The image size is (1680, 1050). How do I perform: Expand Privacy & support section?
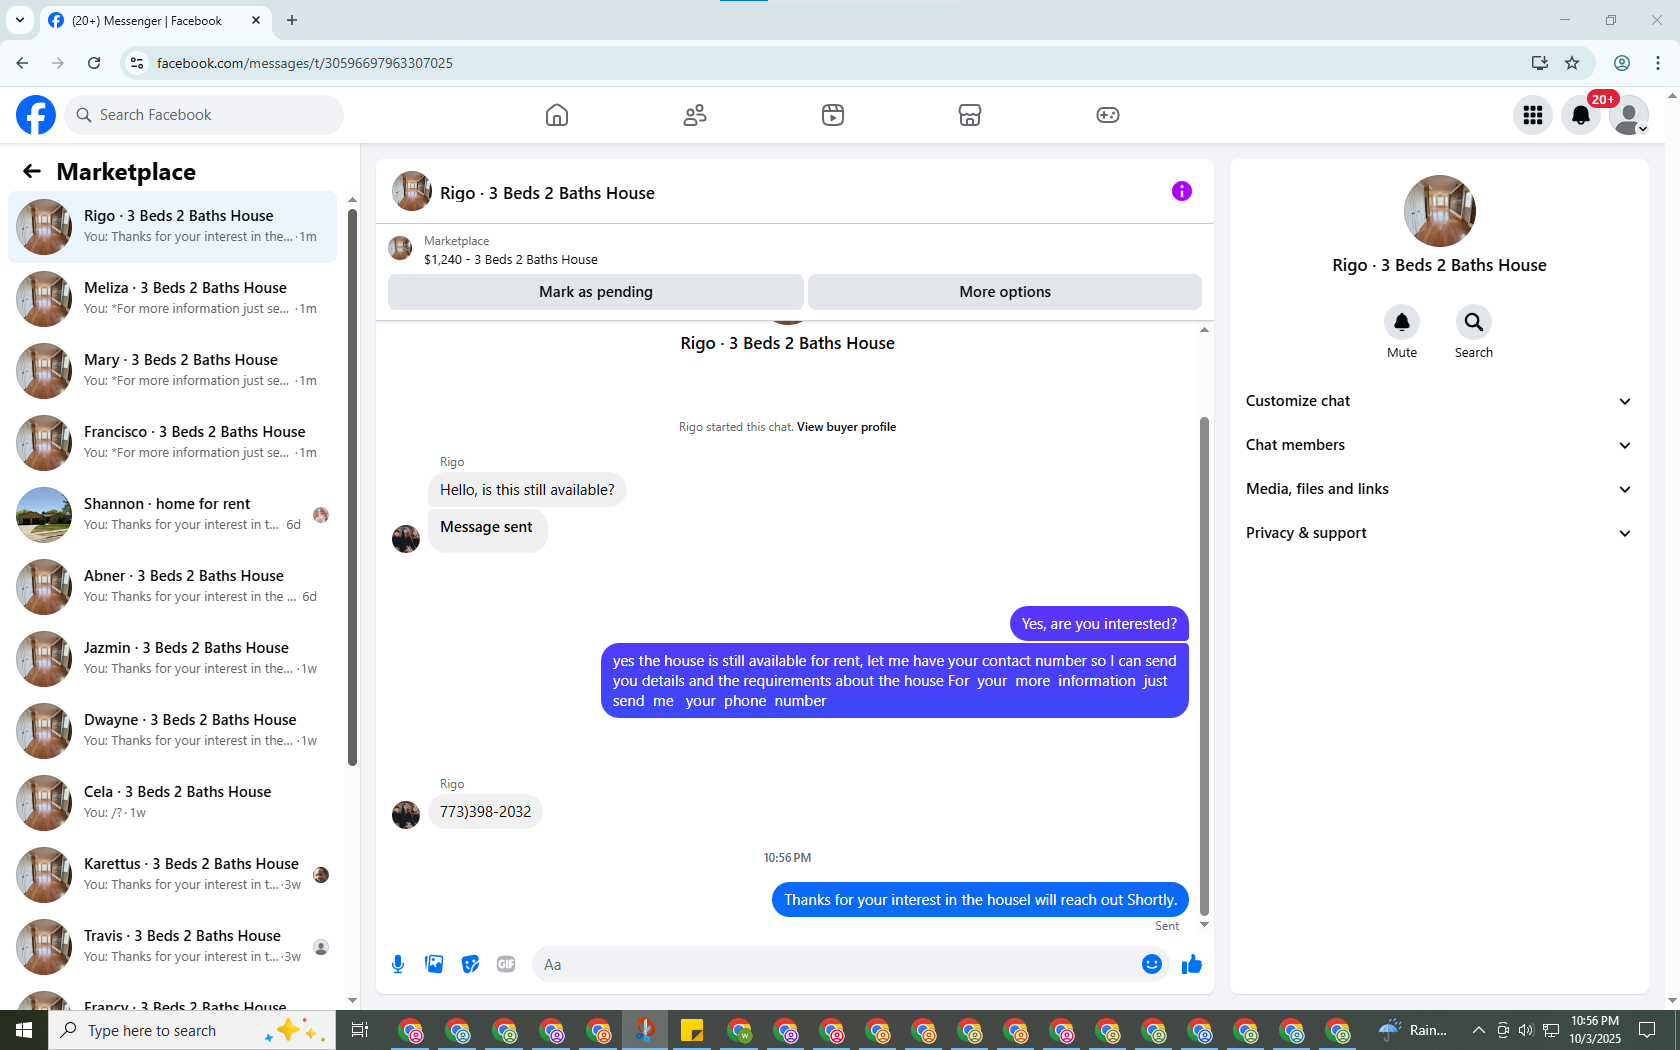coord(1439,533)
